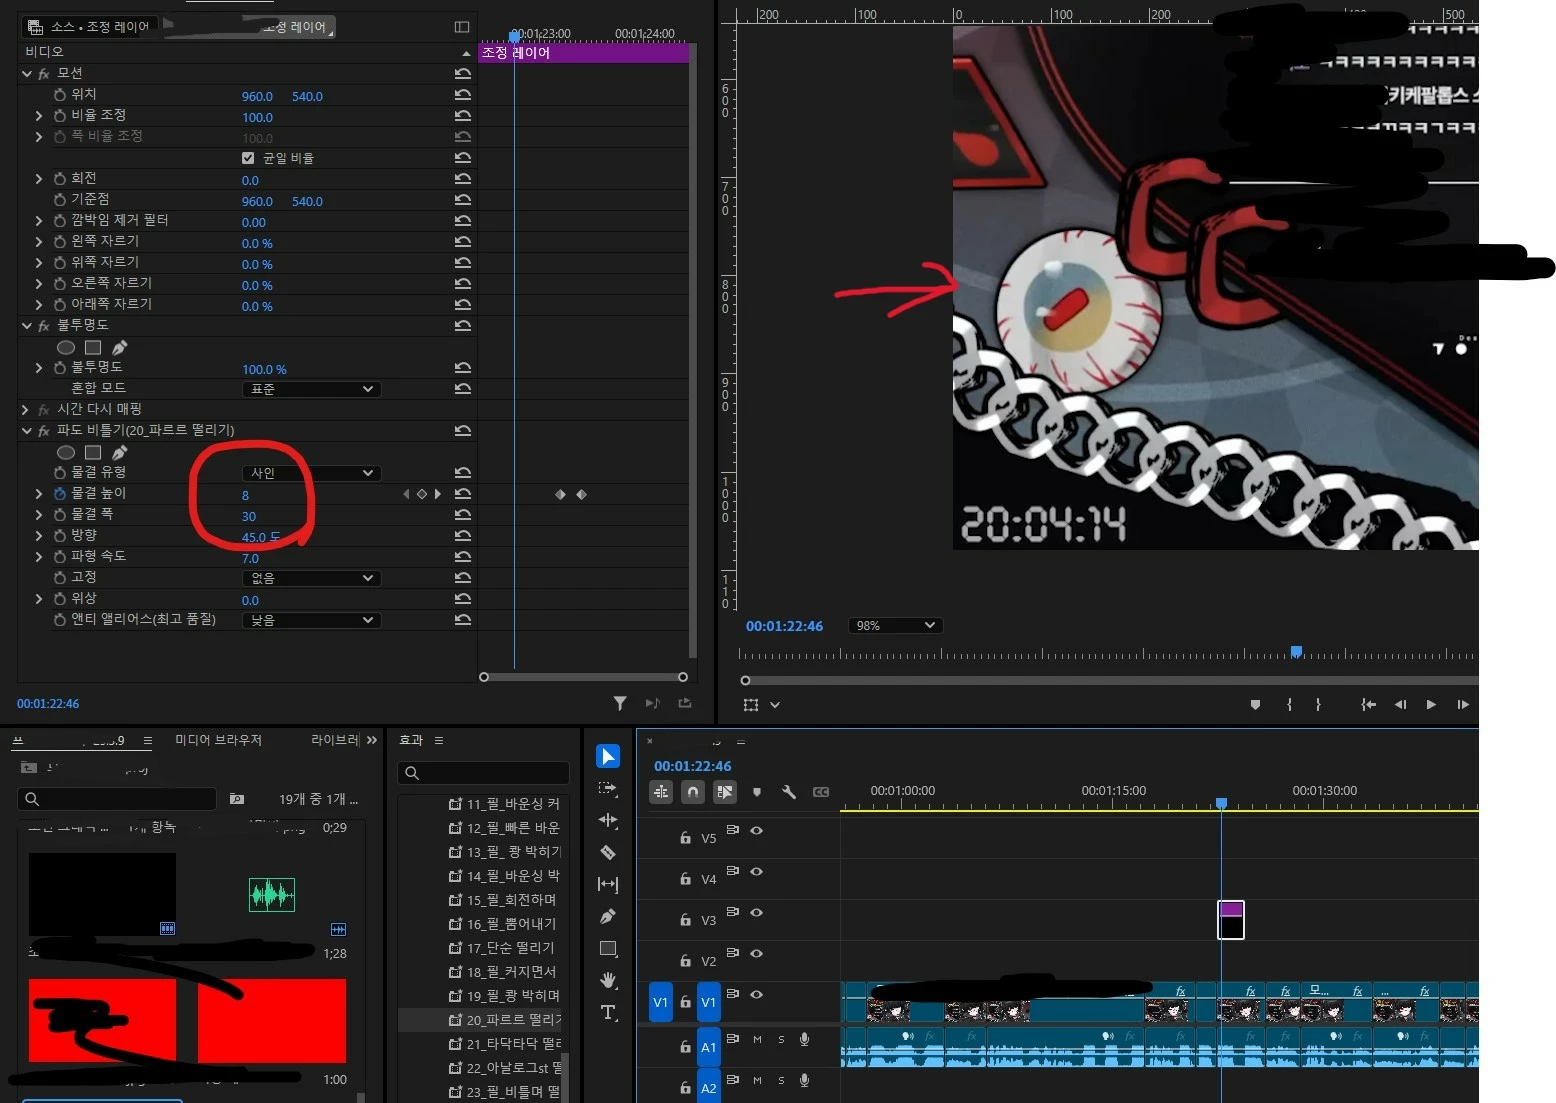Viewport: 1556px width, 1103px height.
Task: Add a marker in the timeline header
Action: point(757,792)
